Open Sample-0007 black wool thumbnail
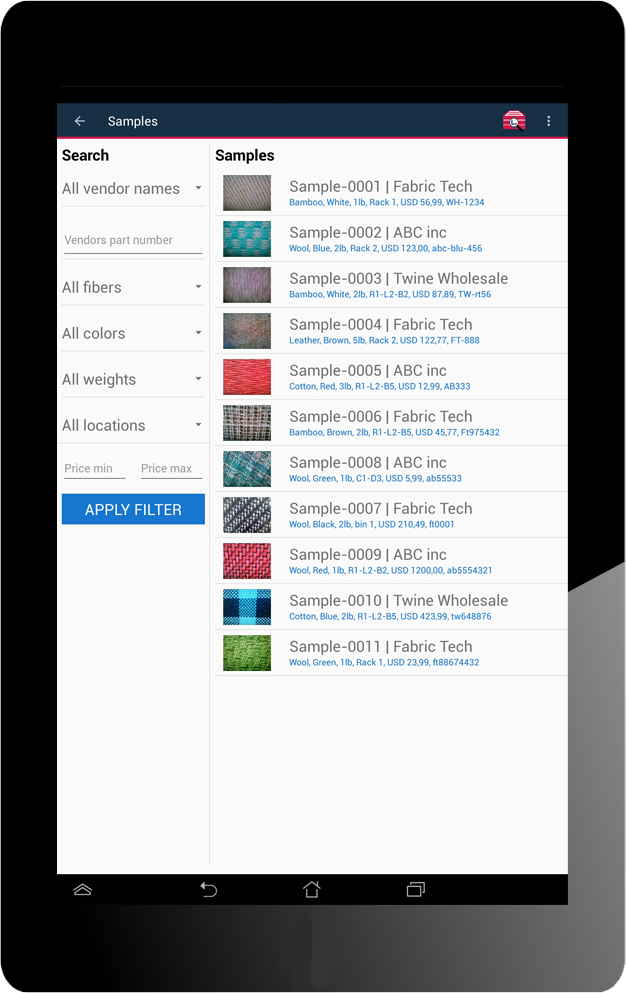This screenshot has width=626, height=993. coord(247,515)
